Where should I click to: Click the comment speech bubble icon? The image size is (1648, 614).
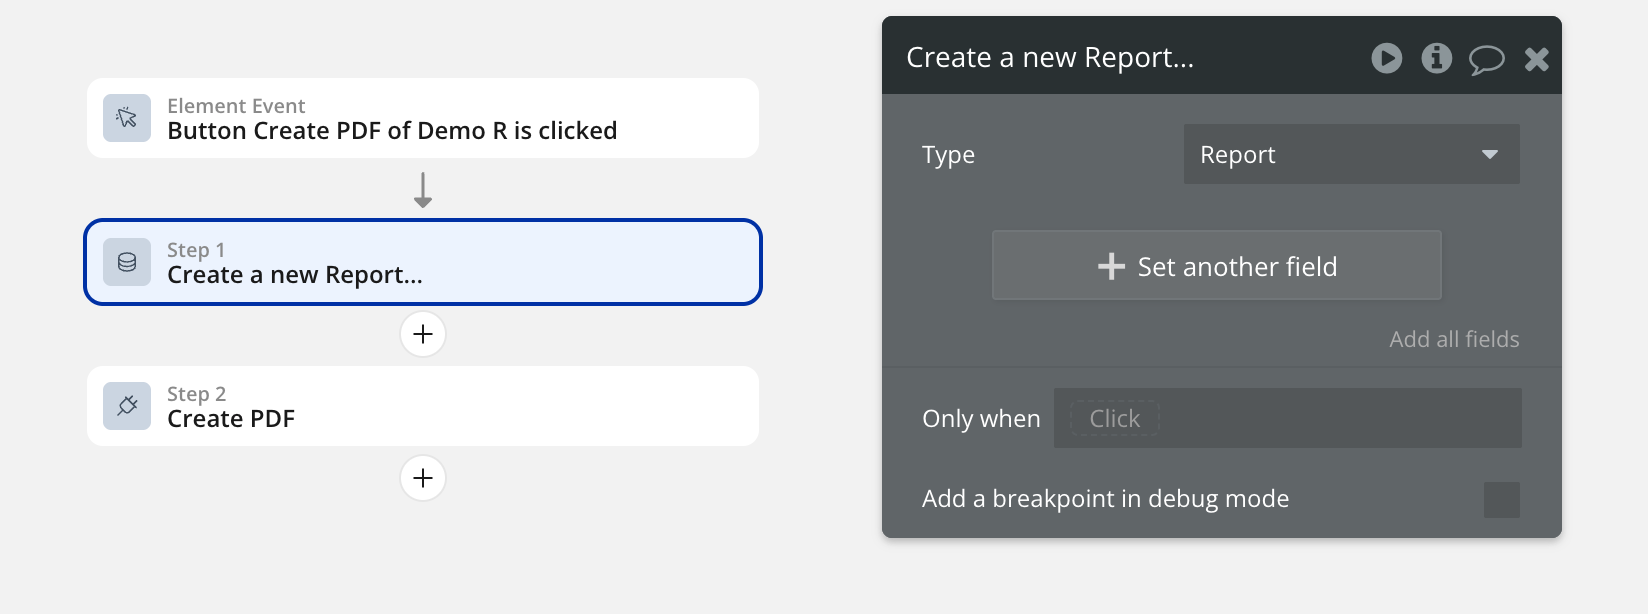click(x=1486, y=59)
